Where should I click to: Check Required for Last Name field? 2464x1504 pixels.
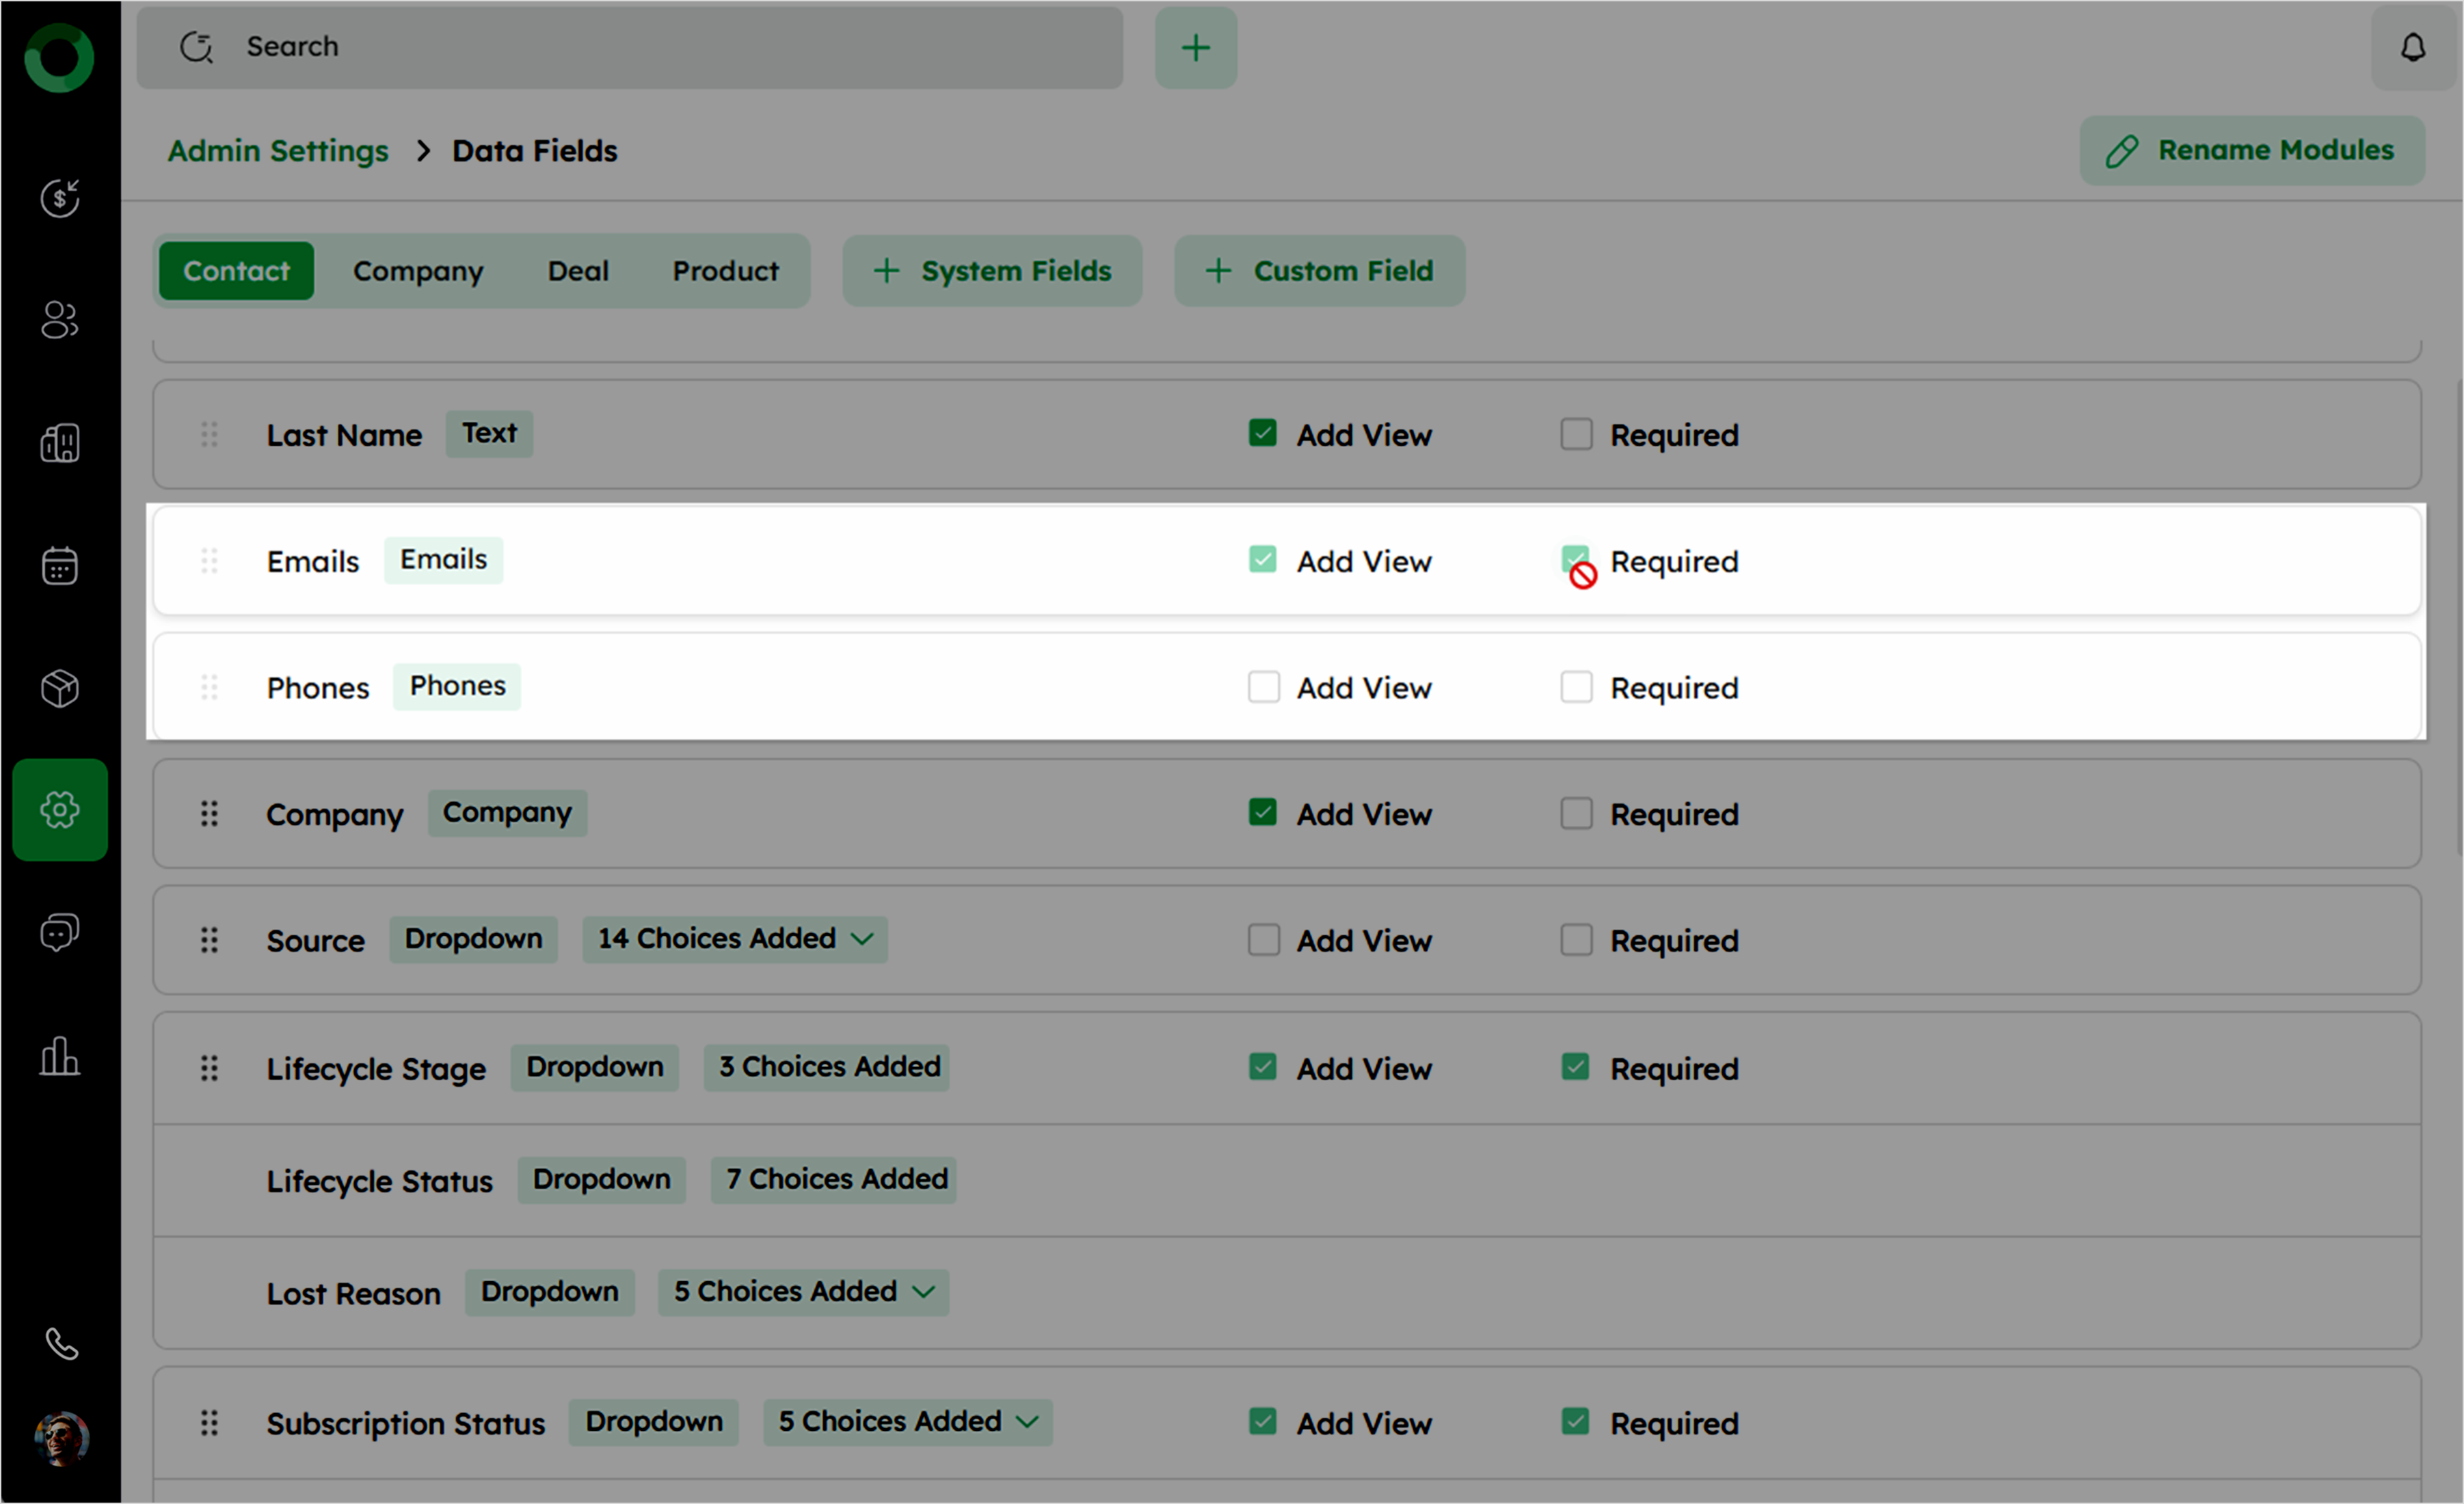pyautogui.click(x=1576, y=434)
